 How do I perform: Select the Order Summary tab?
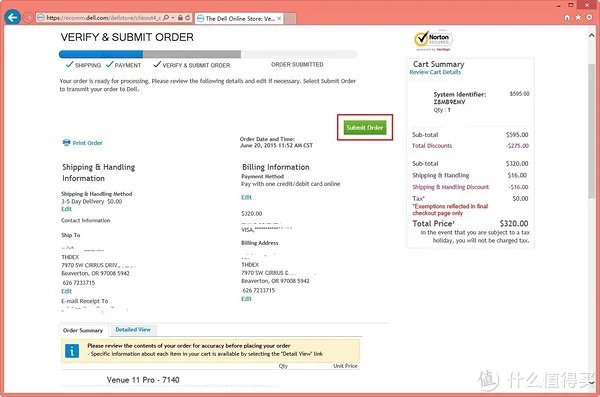pos(83,330)
